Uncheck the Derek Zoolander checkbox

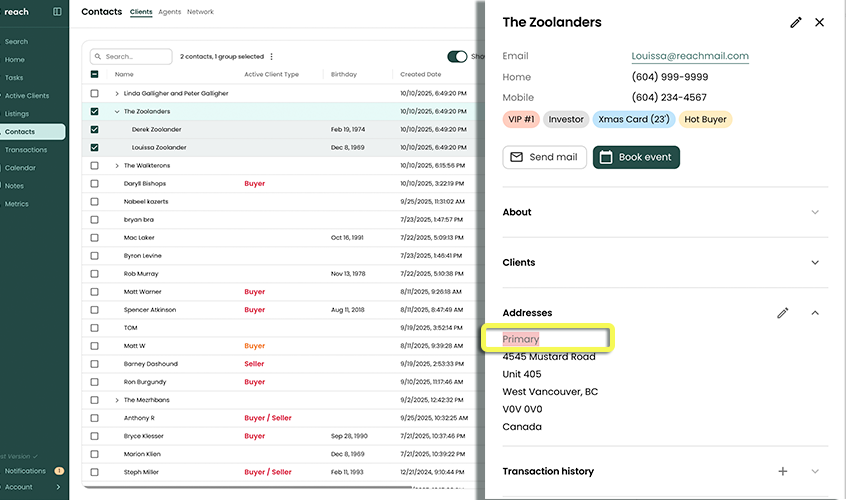point(95,129)
